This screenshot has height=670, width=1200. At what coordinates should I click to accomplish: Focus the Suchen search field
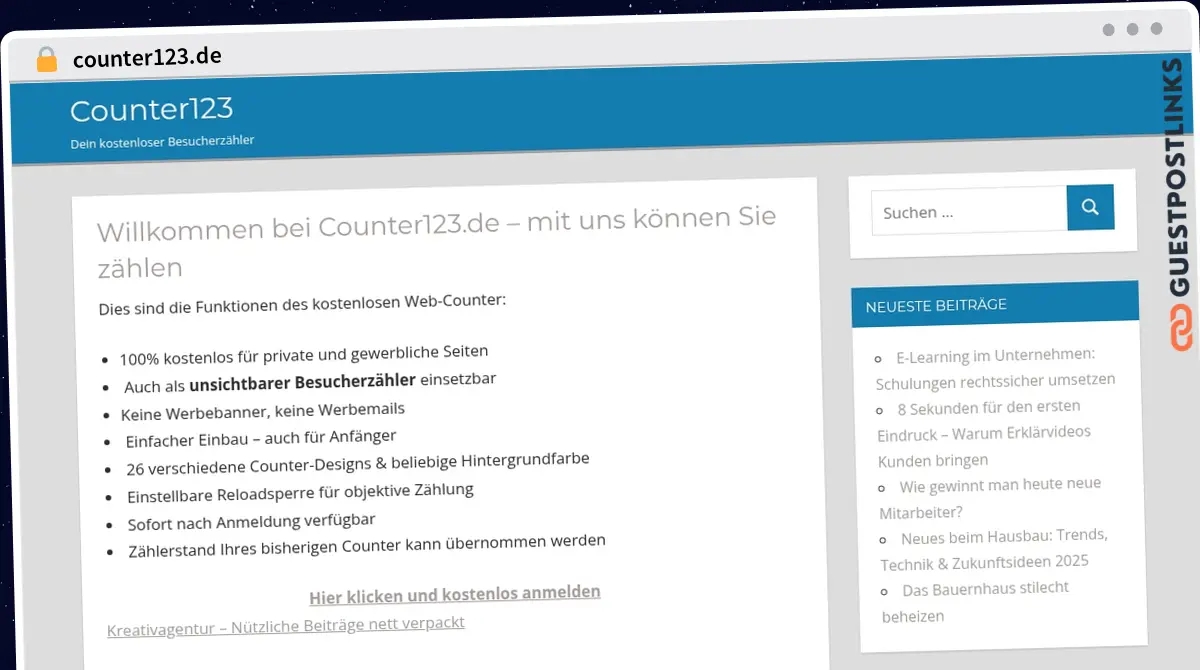(969, 211)
